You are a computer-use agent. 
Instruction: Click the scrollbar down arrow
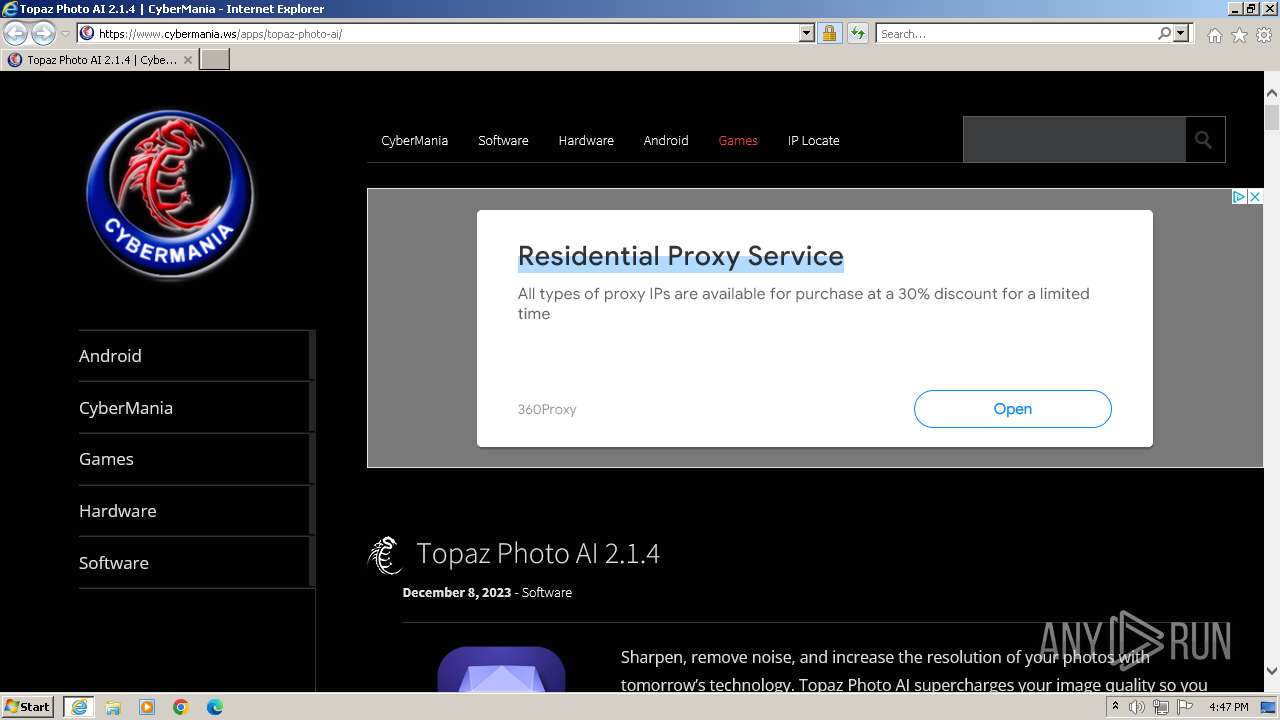coord(1272,671)
